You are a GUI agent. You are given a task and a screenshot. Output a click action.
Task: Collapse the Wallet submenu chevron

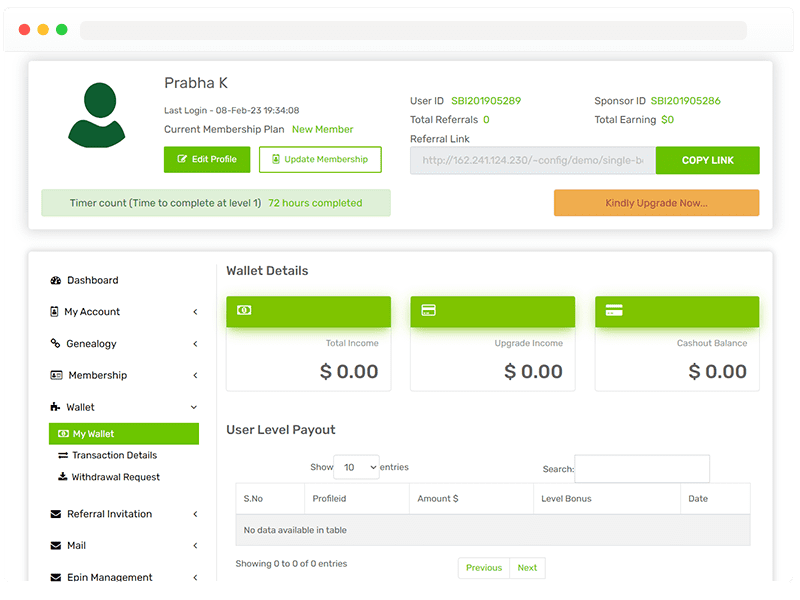195,408
